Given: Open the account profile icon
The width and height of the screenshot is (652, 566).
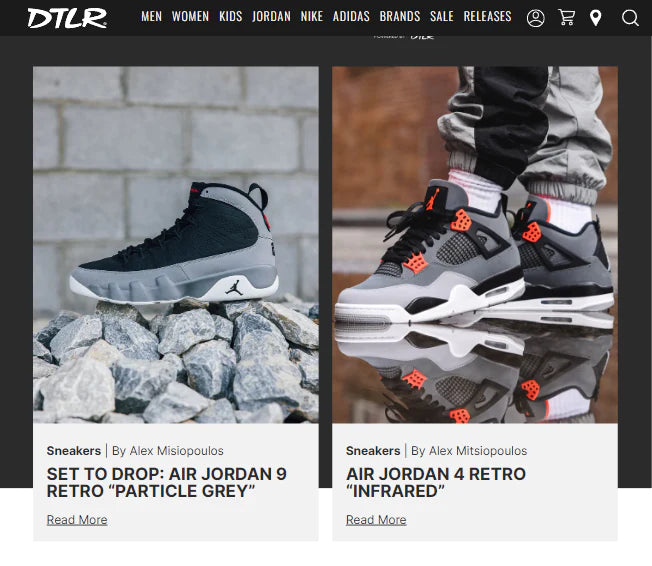Looking at the screenshot, I should pos(535,18).
